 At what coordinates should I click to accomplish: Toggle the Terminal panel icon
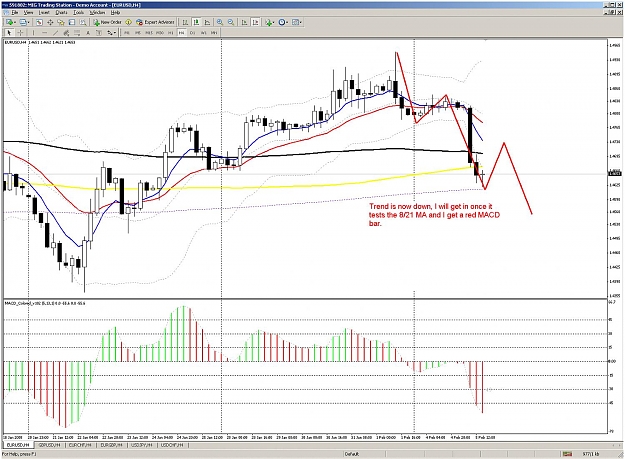pyautogui.click(x=72, y=22)
